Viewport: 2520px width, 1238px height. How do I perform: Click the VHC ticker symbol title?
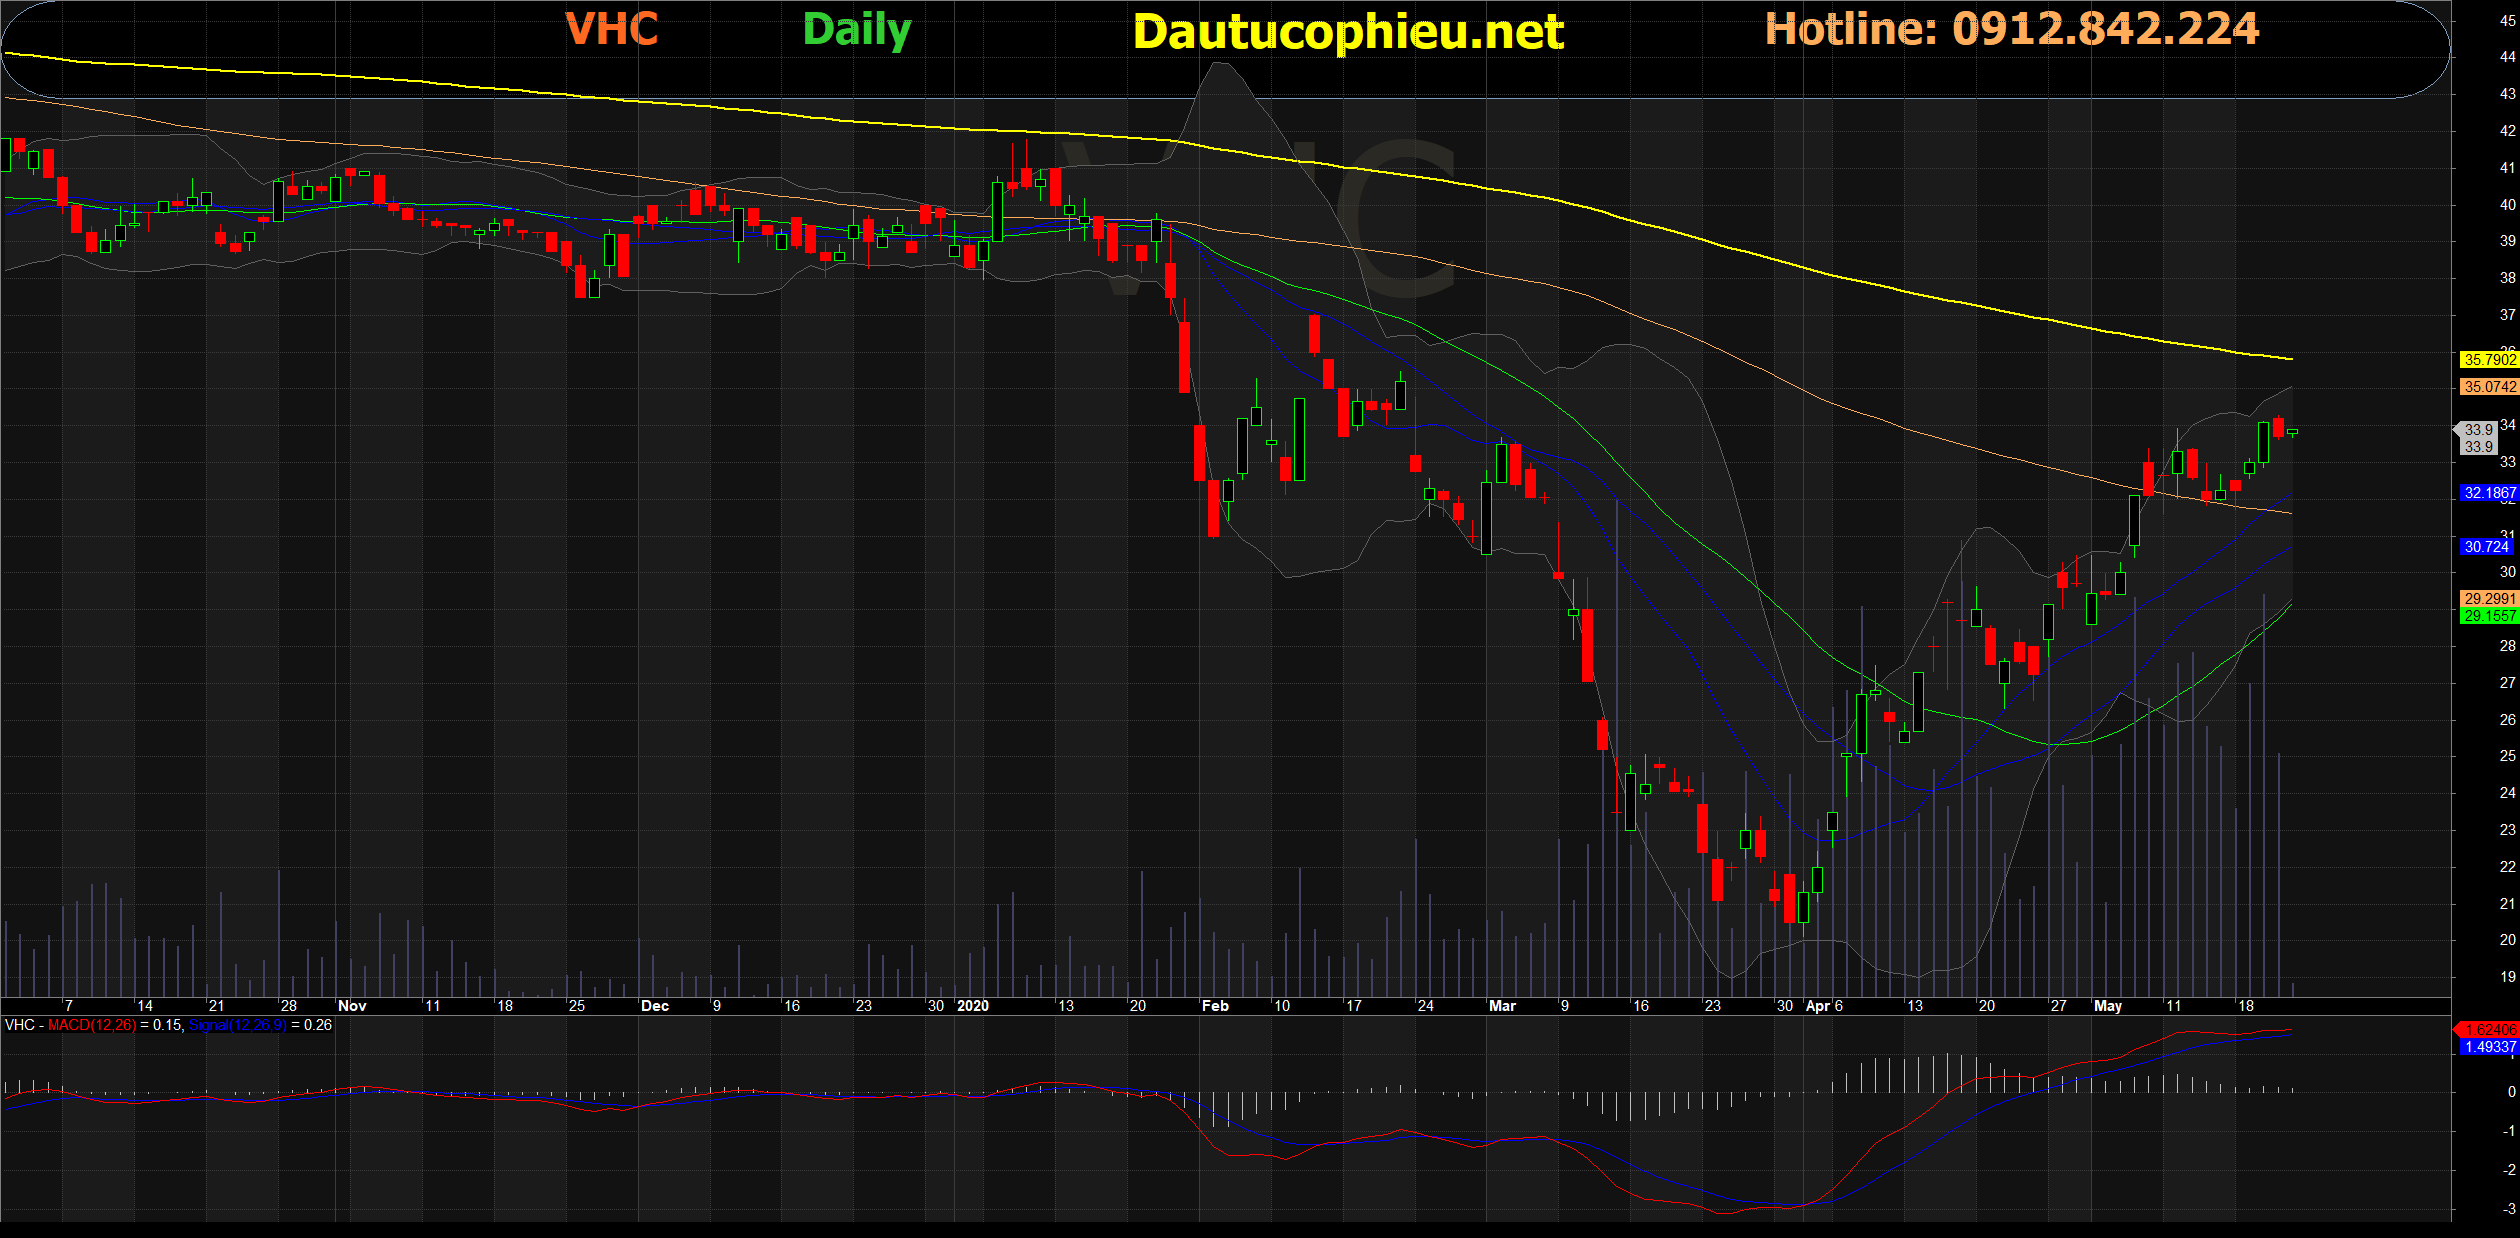(612, 29)
